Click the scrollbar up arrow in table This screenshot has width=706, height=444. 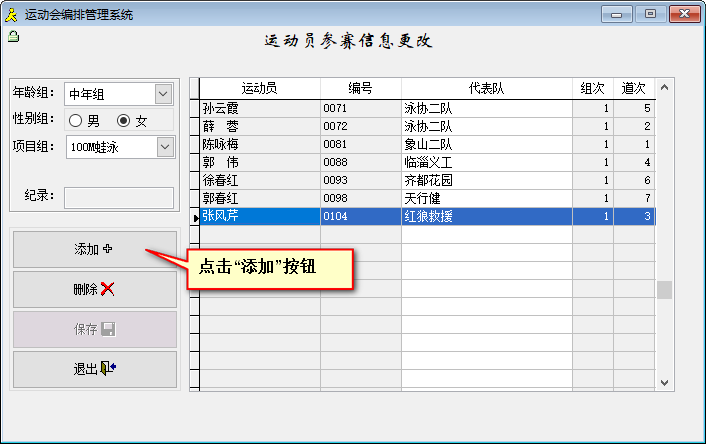tap(665, 88)
